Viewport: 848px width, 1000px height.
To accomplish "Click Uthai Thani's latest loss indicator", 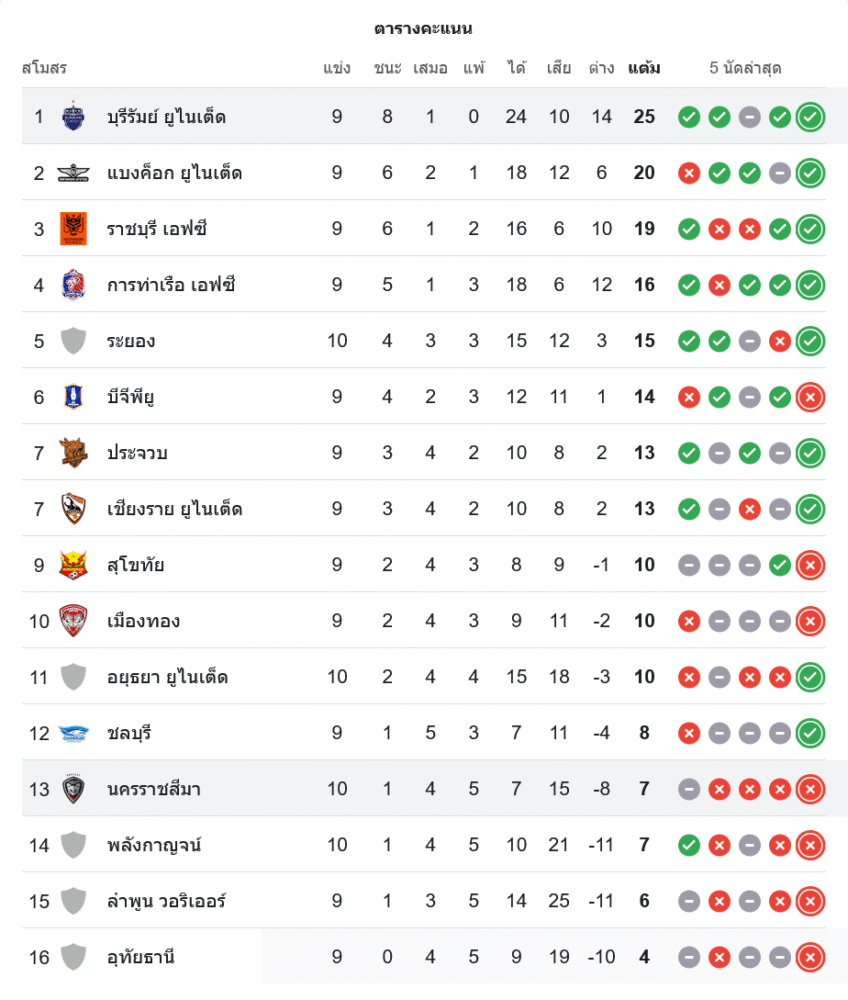I will pos(810,957).
